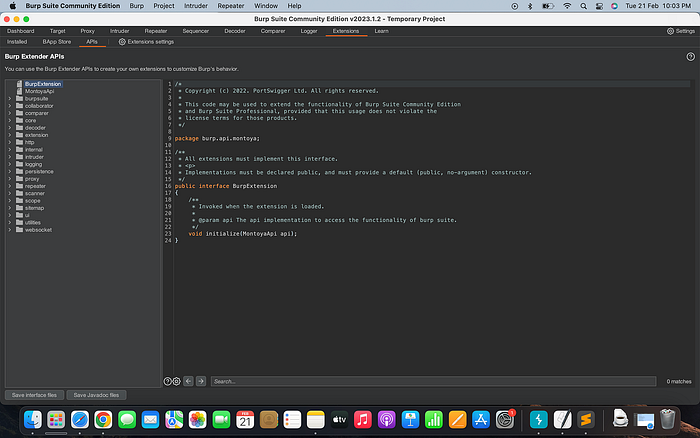Image resolution: width=700 pixels, height=438 pixels.
Task: Expand the intruder folder
Action: point(10,157)
